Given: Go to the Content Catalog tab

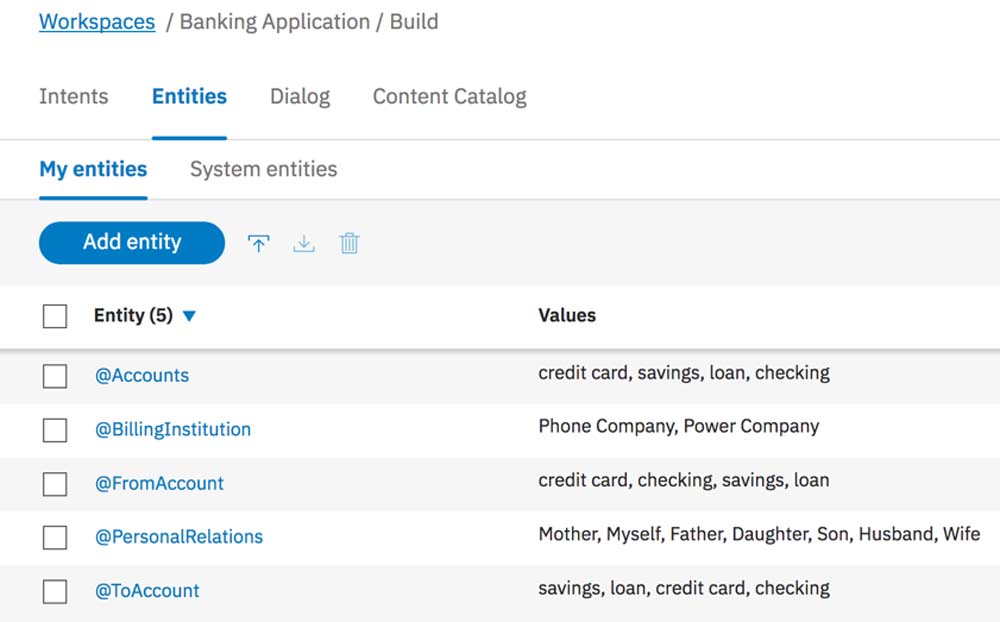Looking at the screenshot, I should 449,97.
